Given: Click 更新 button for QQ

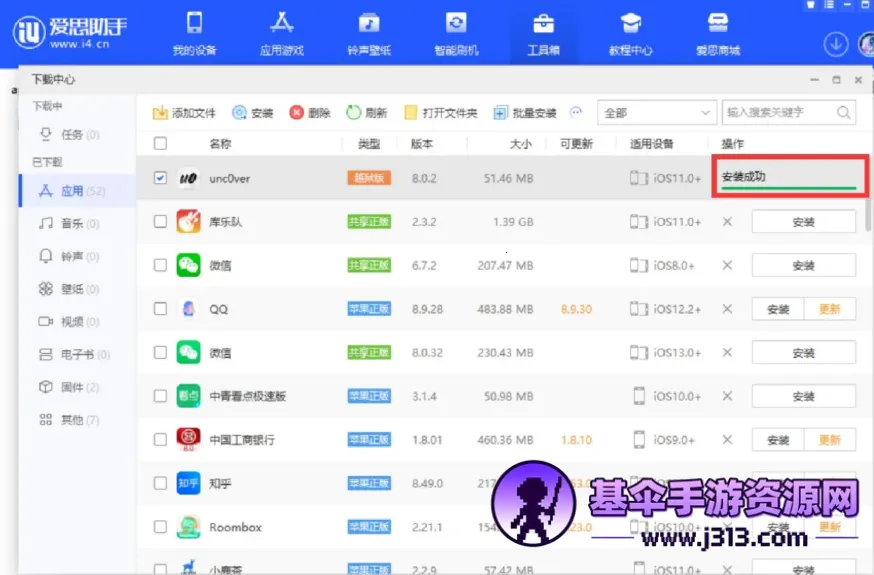Looking at the screenshot, I should tap(829, 309).
